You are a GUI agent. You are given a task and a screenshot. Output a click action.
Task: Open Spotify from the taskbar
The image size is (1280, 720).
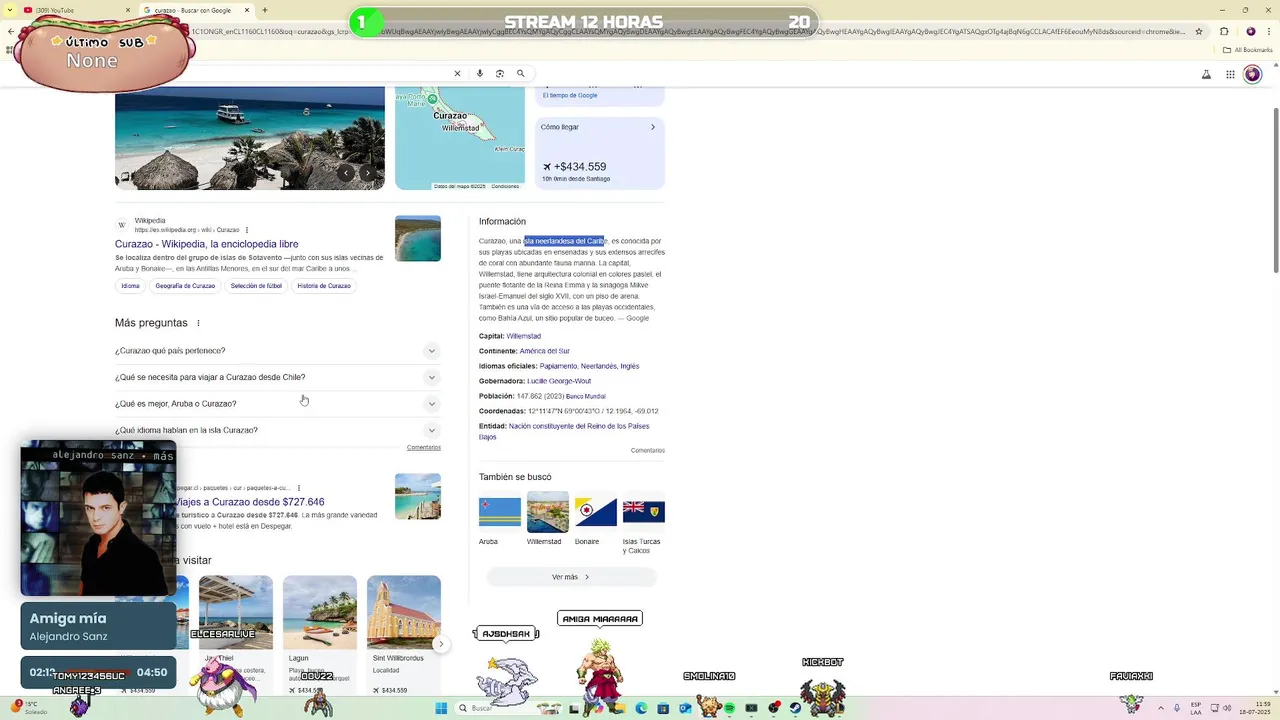(729, 708)
